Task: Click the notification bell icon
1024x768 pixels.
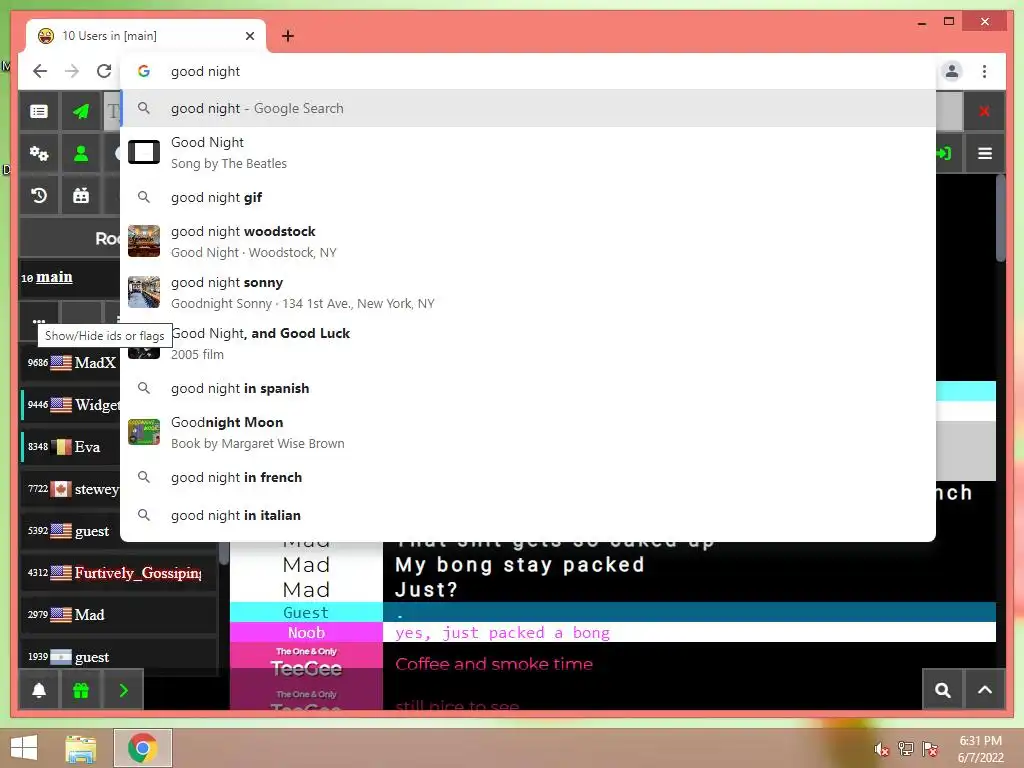Action: tap(39, 690)
